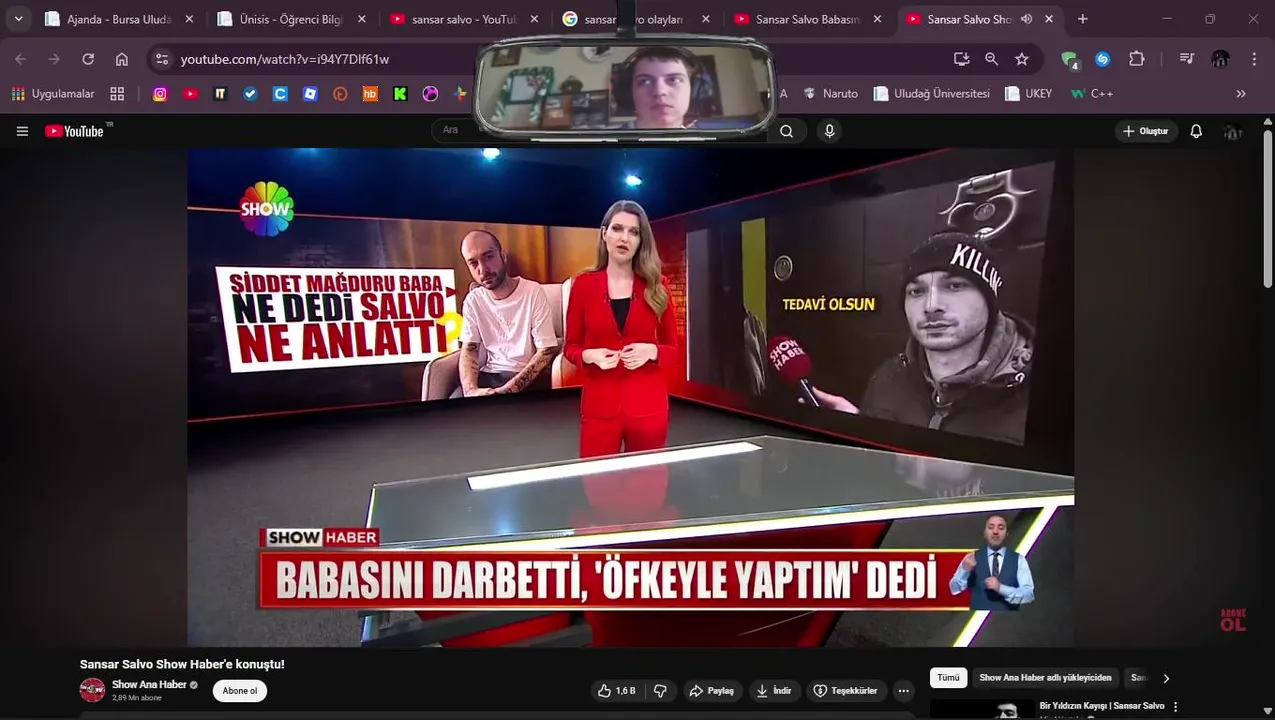Viewport: 1275px width, 720px height.
Task: Open the YouTube bookmark icon
Action: click(190, 94)
